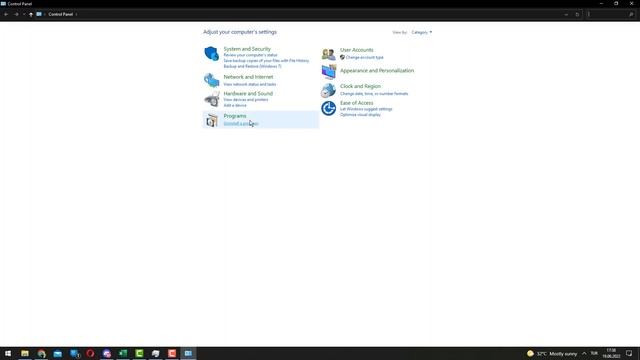
Task: Open Ease of Access heading link
Action: point(357,103)
